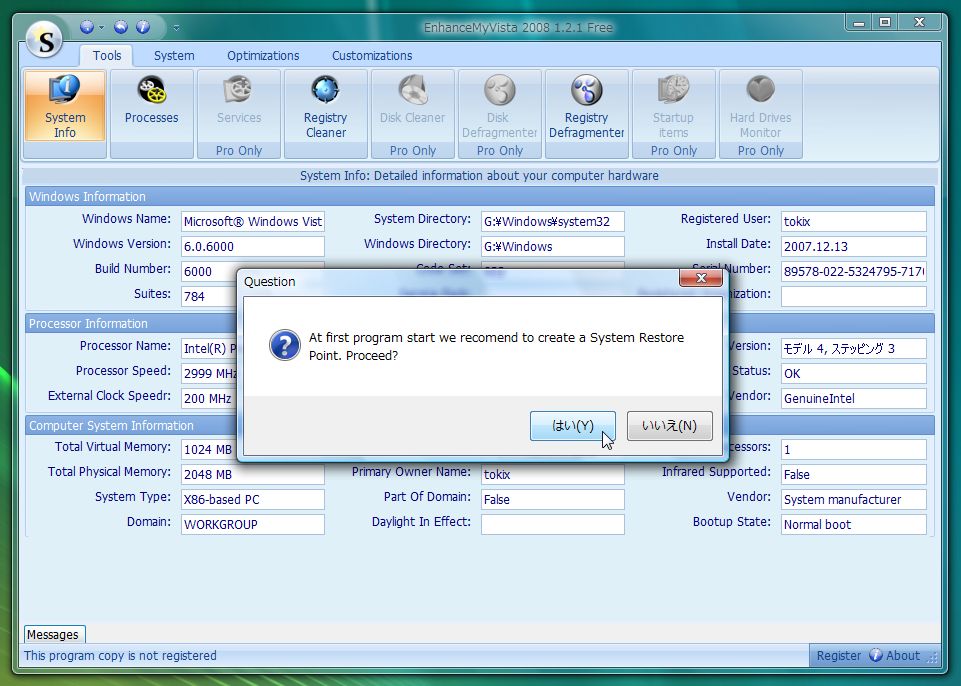Click the About link in status bar
The image size is (961, 686).
coord(903,655)
